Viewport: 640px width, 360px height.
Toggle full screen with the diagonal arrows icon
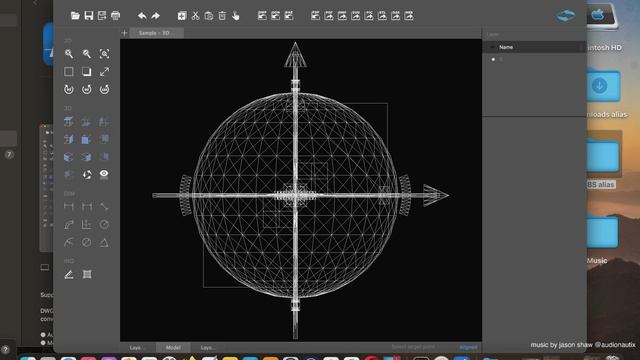tap(104, 72)
